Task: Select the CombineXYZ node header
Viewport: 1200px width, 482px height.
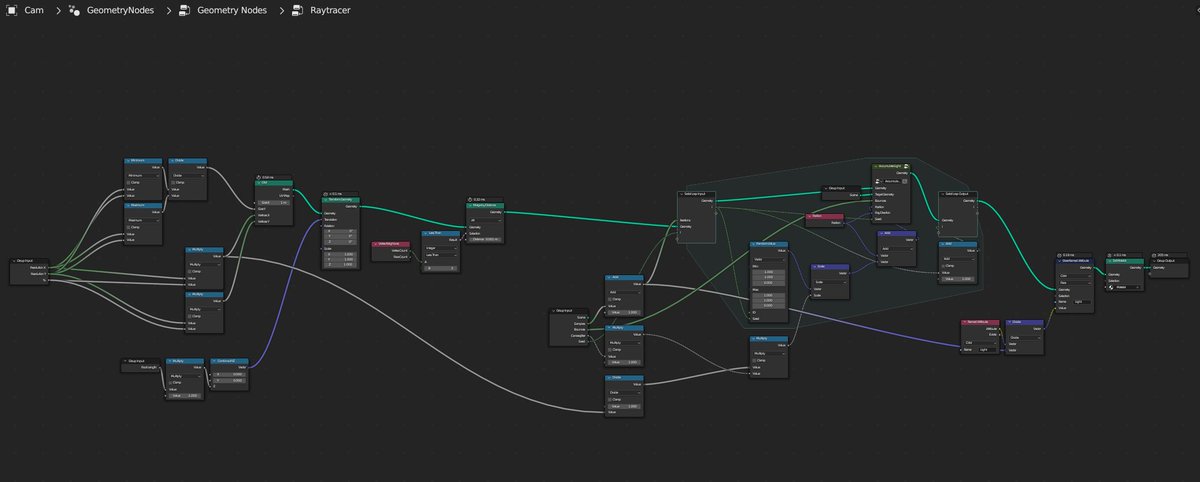Action: (x=229, y=361)
